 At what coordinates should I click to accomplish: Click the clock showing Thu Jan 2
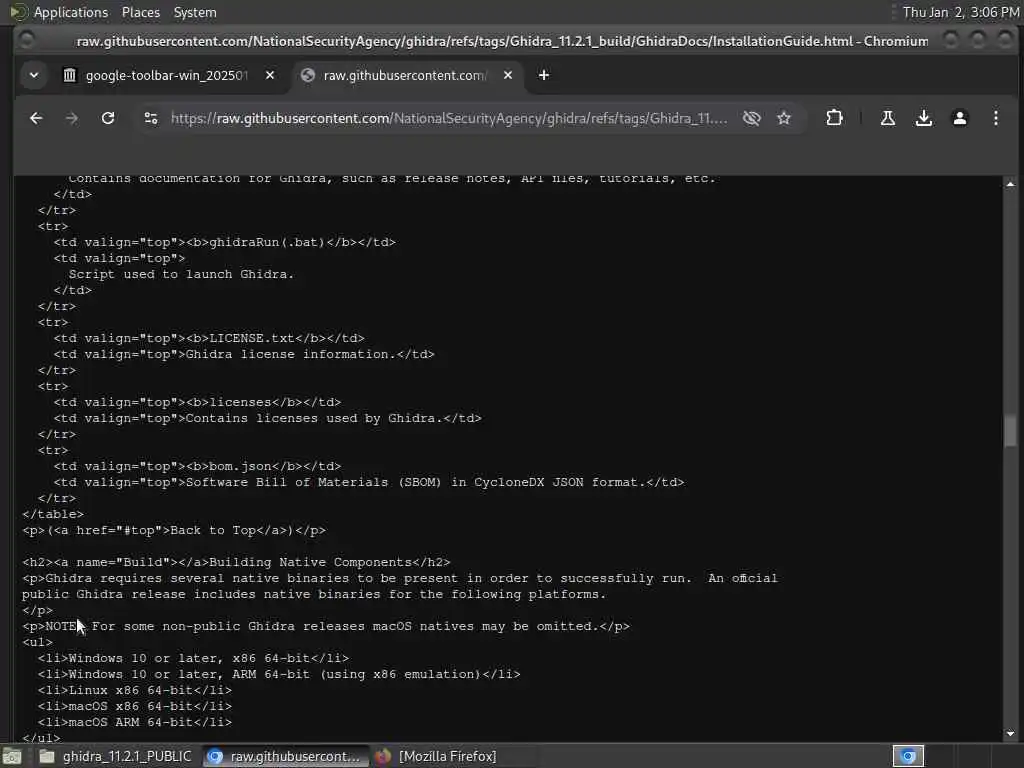coord(961,12)
